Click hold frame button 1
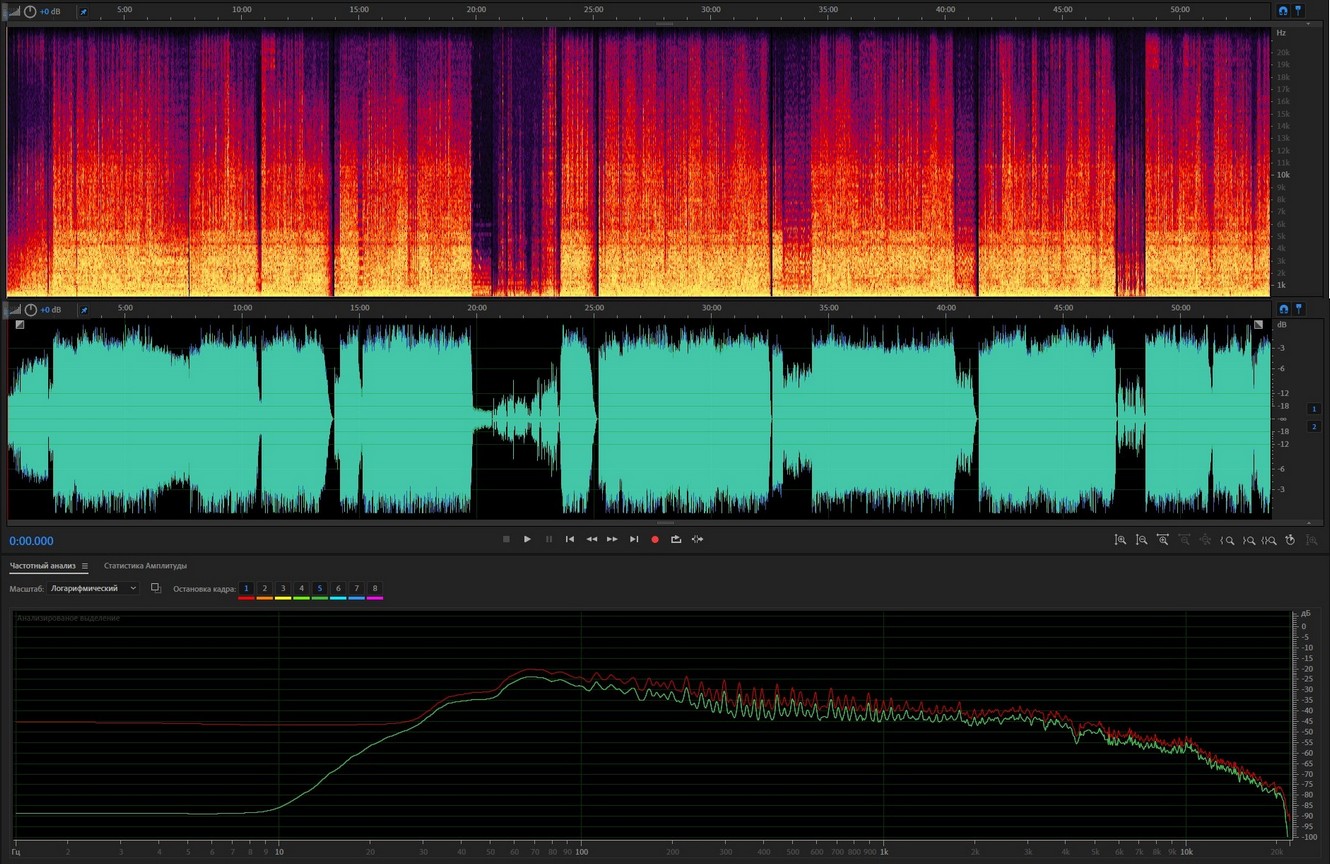Viewport: 1330px width, 864px height. (x=246, y=588)
